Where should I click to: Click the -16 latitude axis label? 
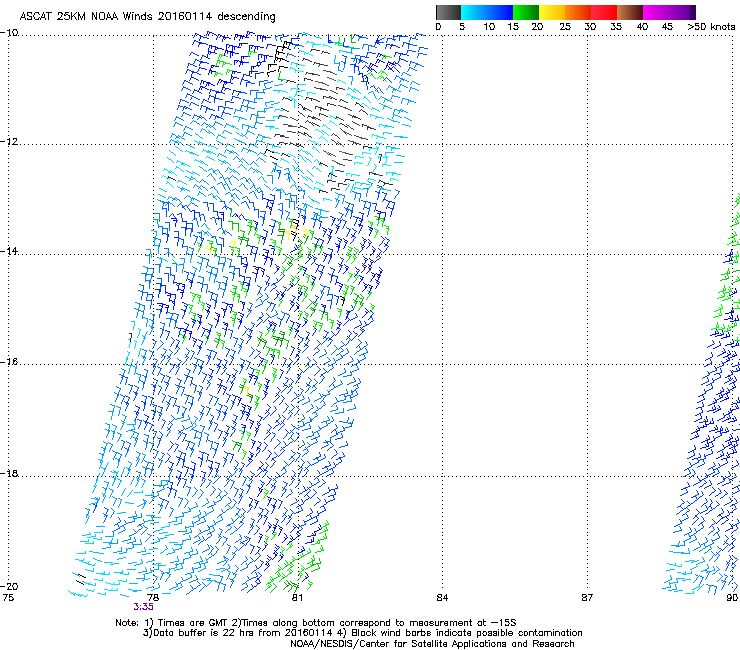click(9, 362)
